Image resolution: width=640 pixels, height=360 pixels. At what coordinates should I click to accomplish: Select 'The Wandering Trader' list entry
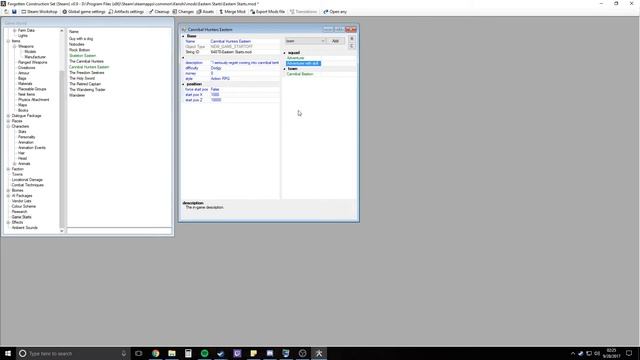87,89
